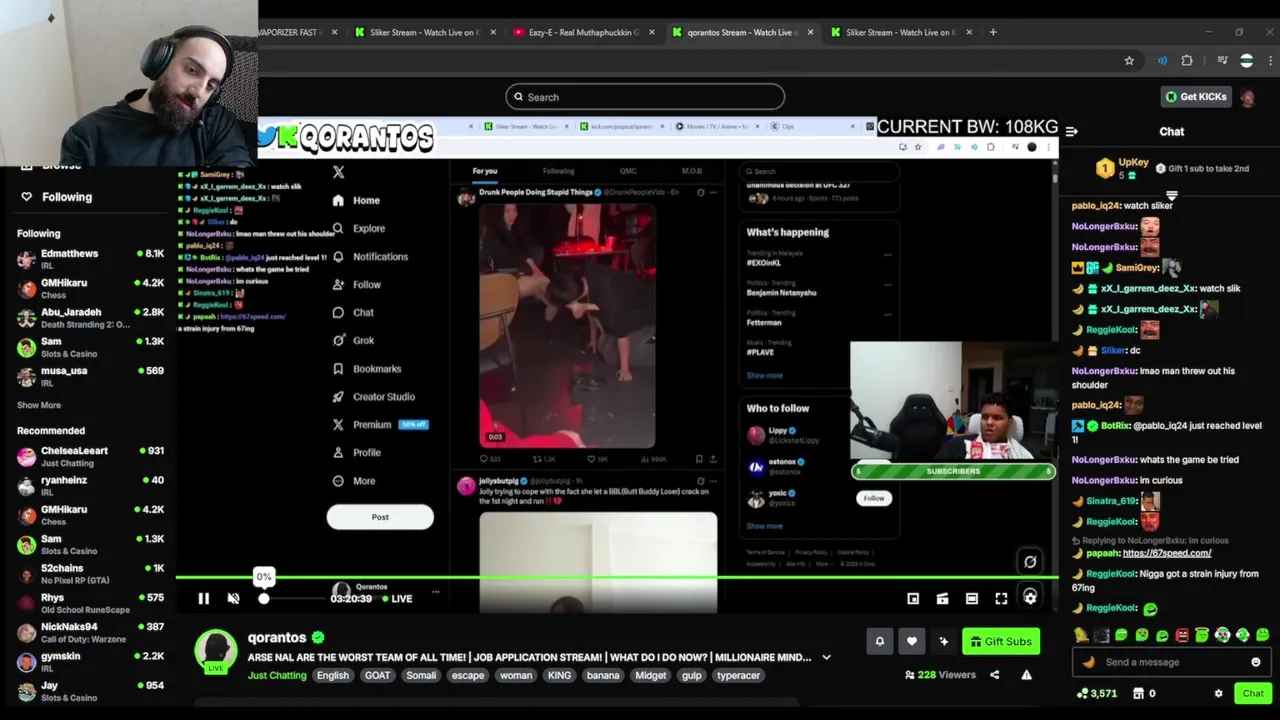Toggle notifications bell for qorantos
Screen dimensions: 1280x720
click(x=880, y=641)
